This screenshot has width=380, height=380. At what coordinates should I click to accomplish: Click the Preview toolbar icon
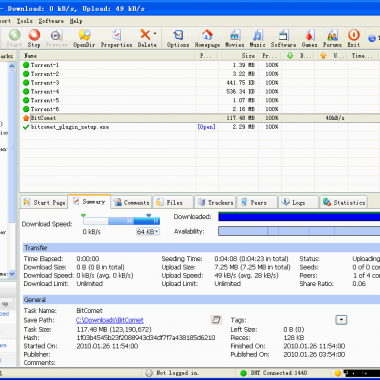56,38
